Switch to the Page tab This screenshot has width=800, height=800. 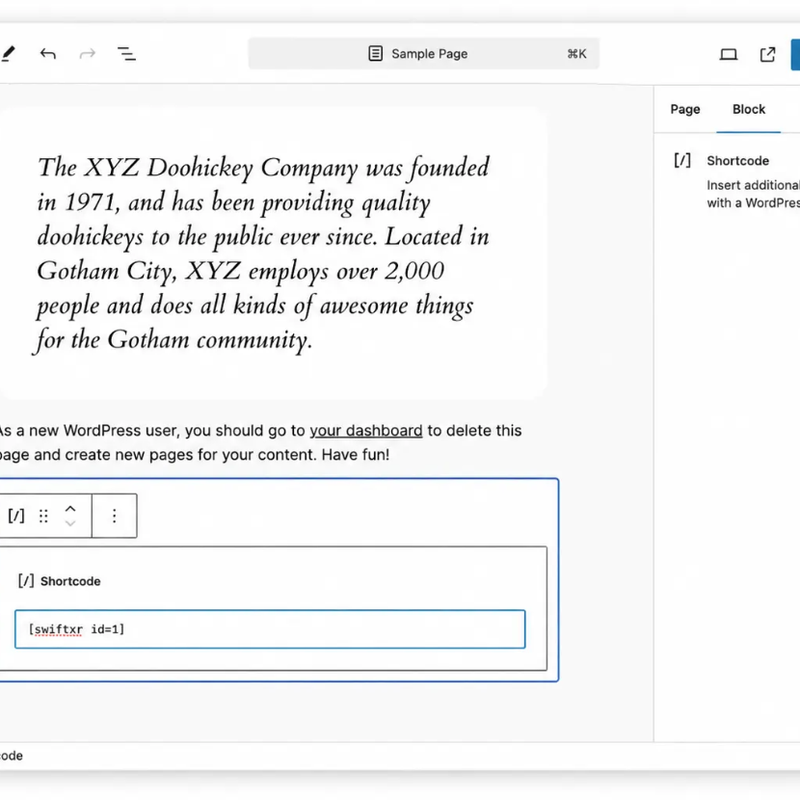[685, 109]
